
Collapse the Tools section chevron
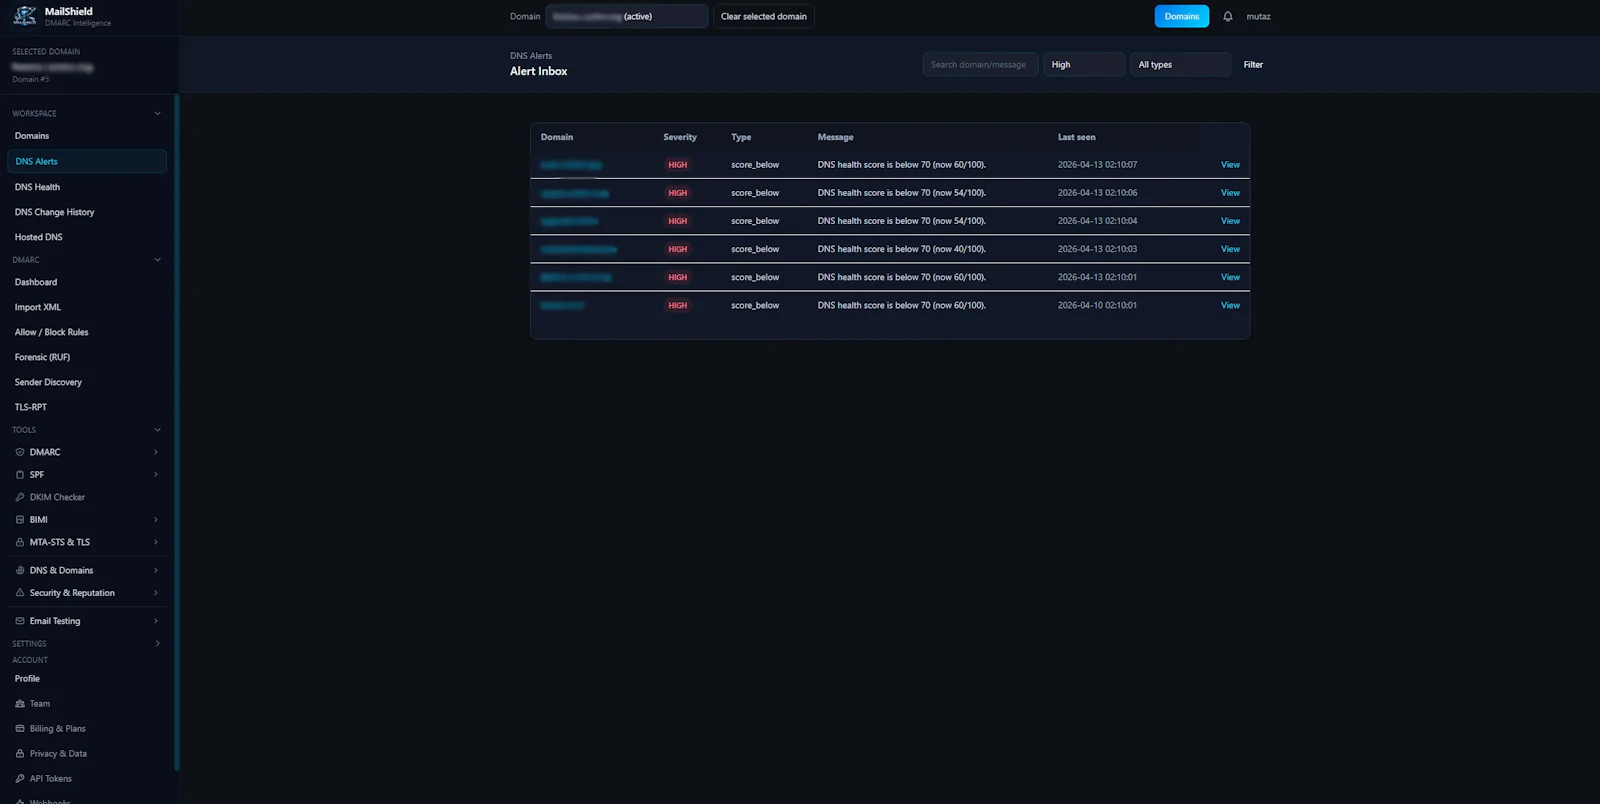pyautogui.click(x=157, y=430)
